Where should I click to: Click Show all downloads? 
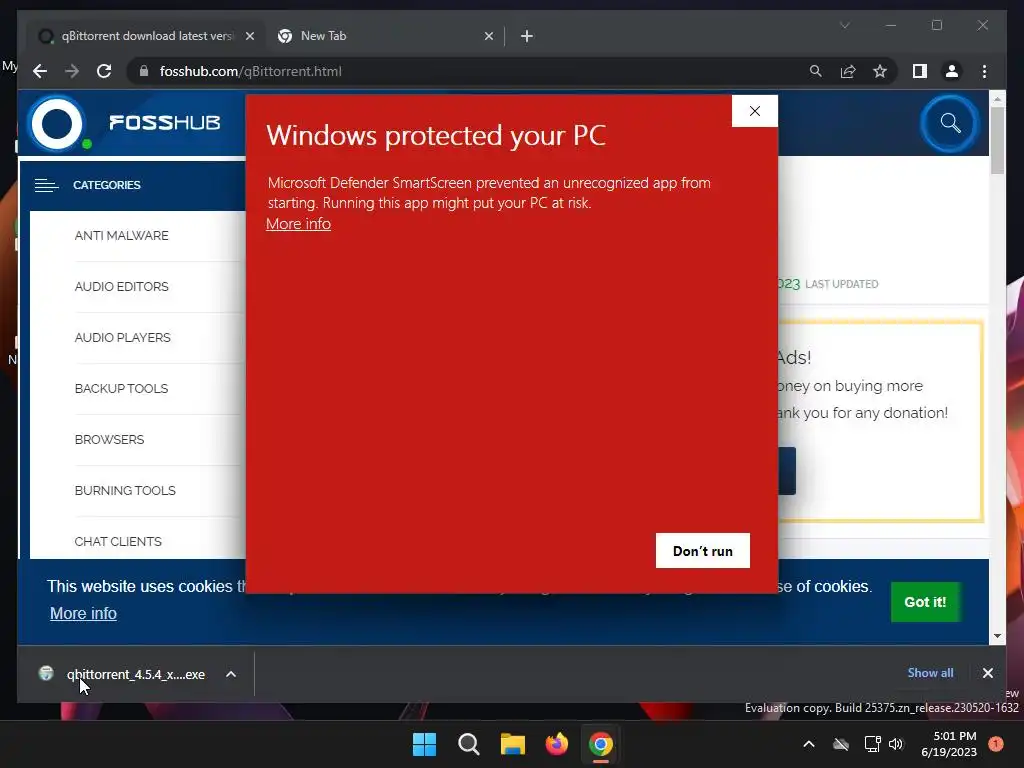(x=930, y=673)
